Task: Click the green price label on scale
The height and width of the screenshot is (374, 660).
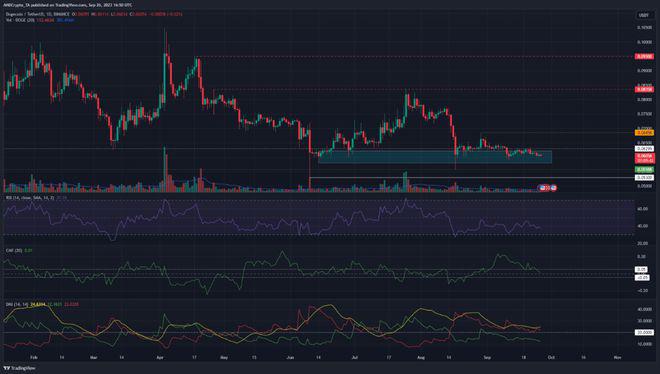Action: tap(644, 170)
